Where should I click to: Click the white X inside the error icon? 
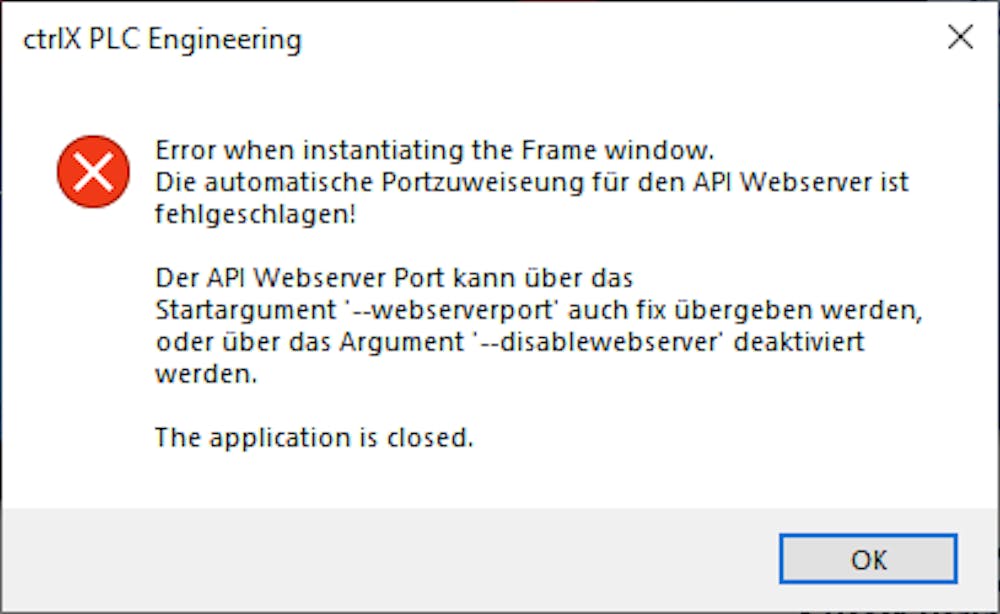(93, 172)
